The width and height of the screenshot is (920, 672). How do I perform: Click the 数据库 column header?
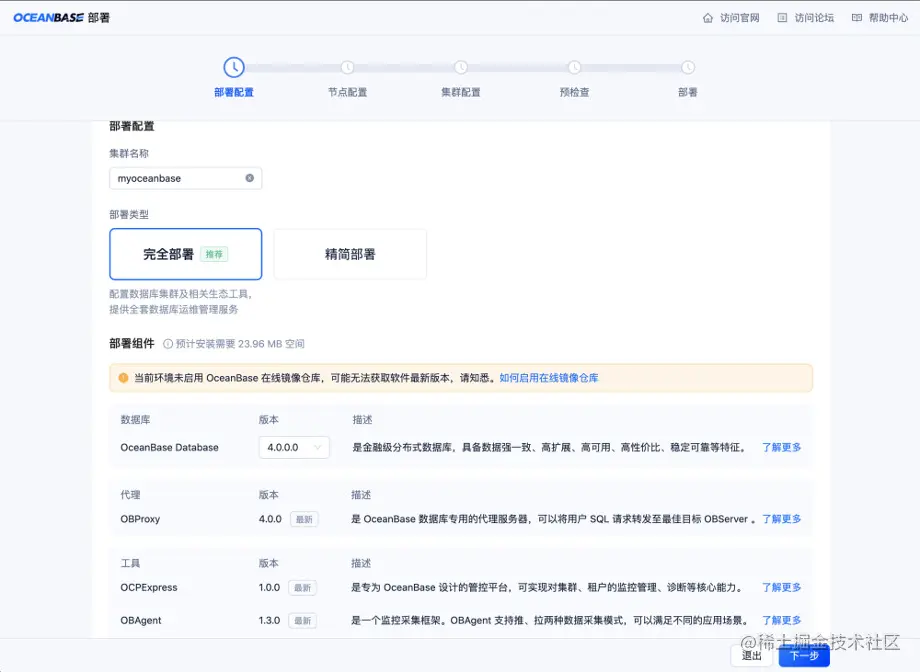(x=136, y=420)
